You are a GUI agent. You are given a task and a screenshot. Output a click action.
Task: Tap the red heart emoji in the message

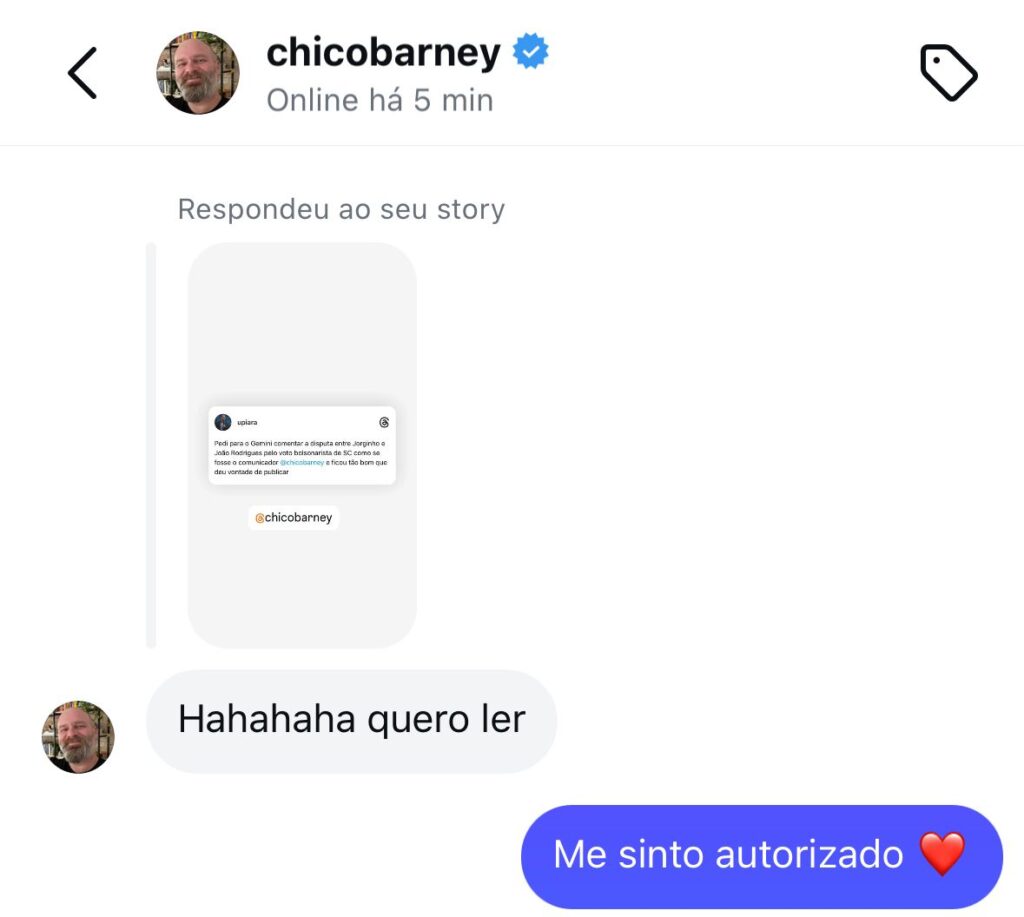click(x=942, y=854)
